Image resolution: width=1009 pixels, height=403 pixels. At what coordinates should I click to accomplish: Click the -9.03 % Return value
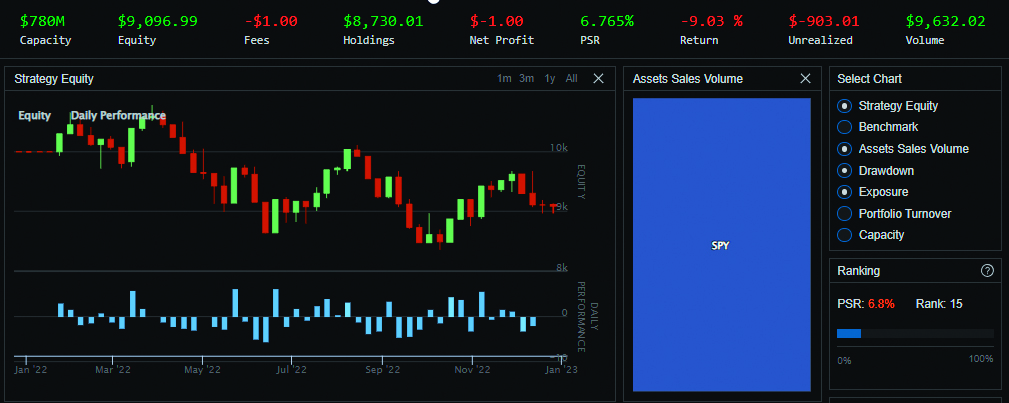click(x=712, y=21)
